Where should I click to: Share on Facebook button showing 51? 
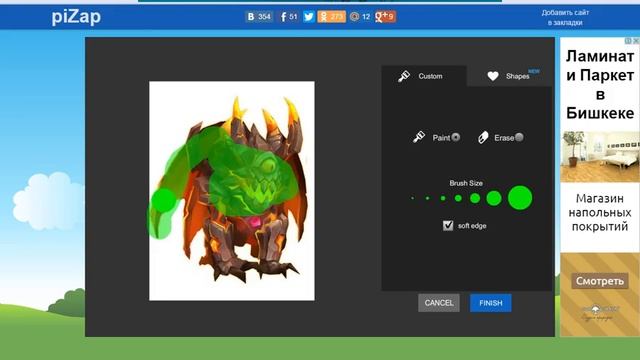coord(288,17)
